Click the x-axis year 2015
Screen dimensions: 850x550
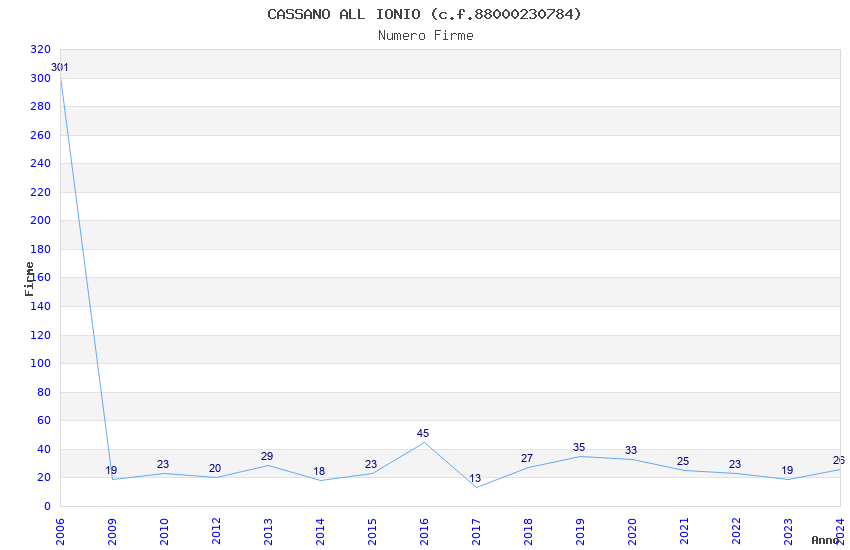point(372,532)
